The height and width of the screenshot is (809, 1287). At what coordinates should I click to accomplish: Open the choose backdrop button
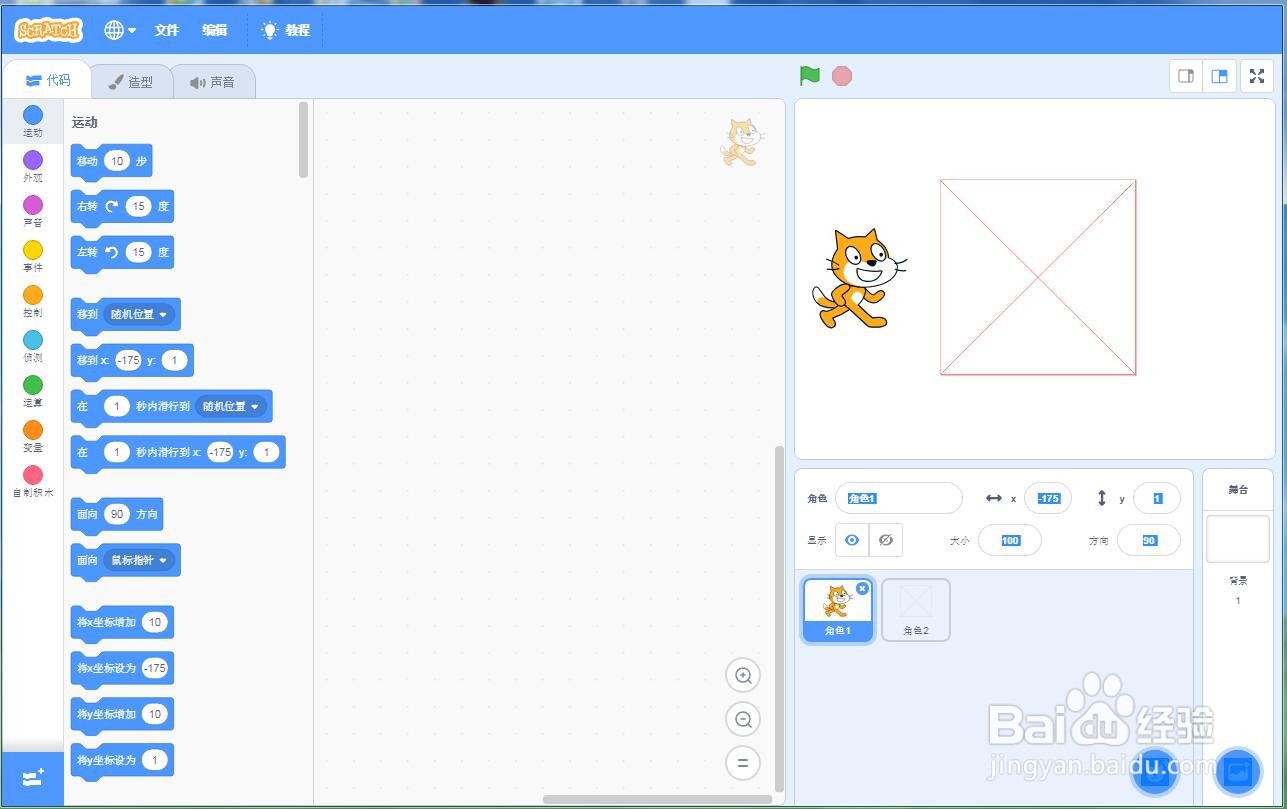(1238, 772)
